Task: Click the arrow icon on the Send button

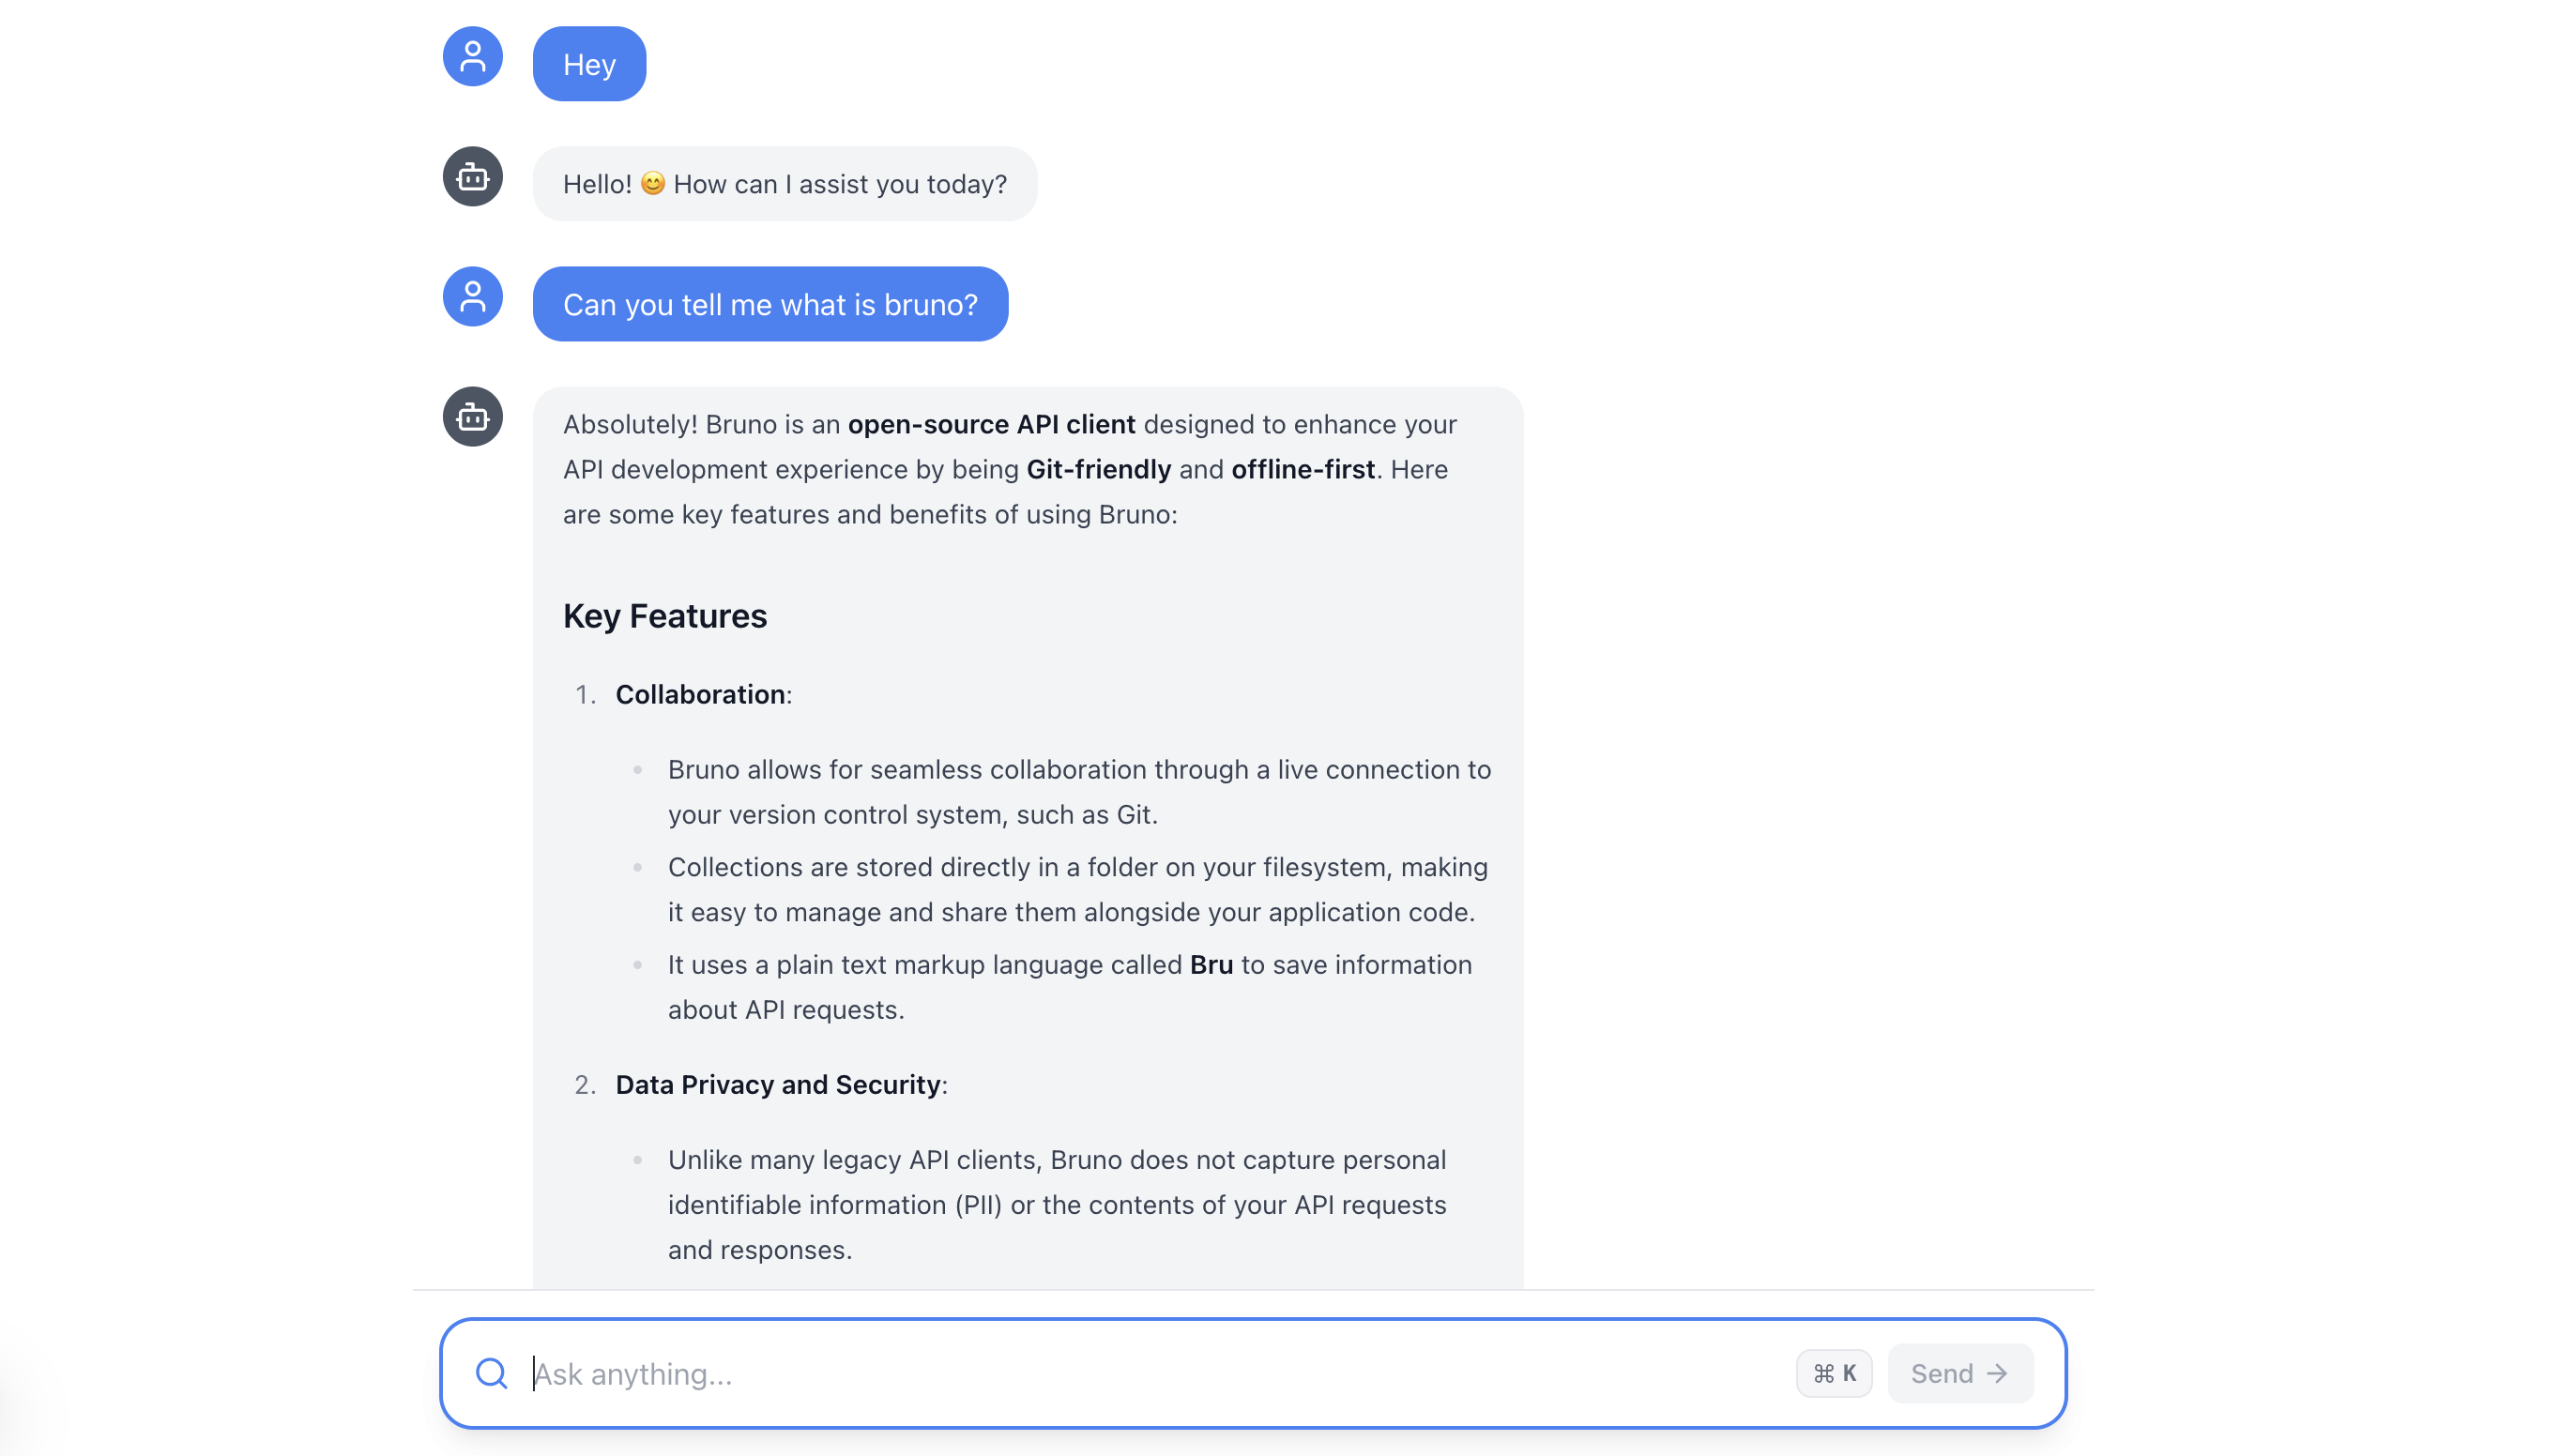Action: 1997,1373
